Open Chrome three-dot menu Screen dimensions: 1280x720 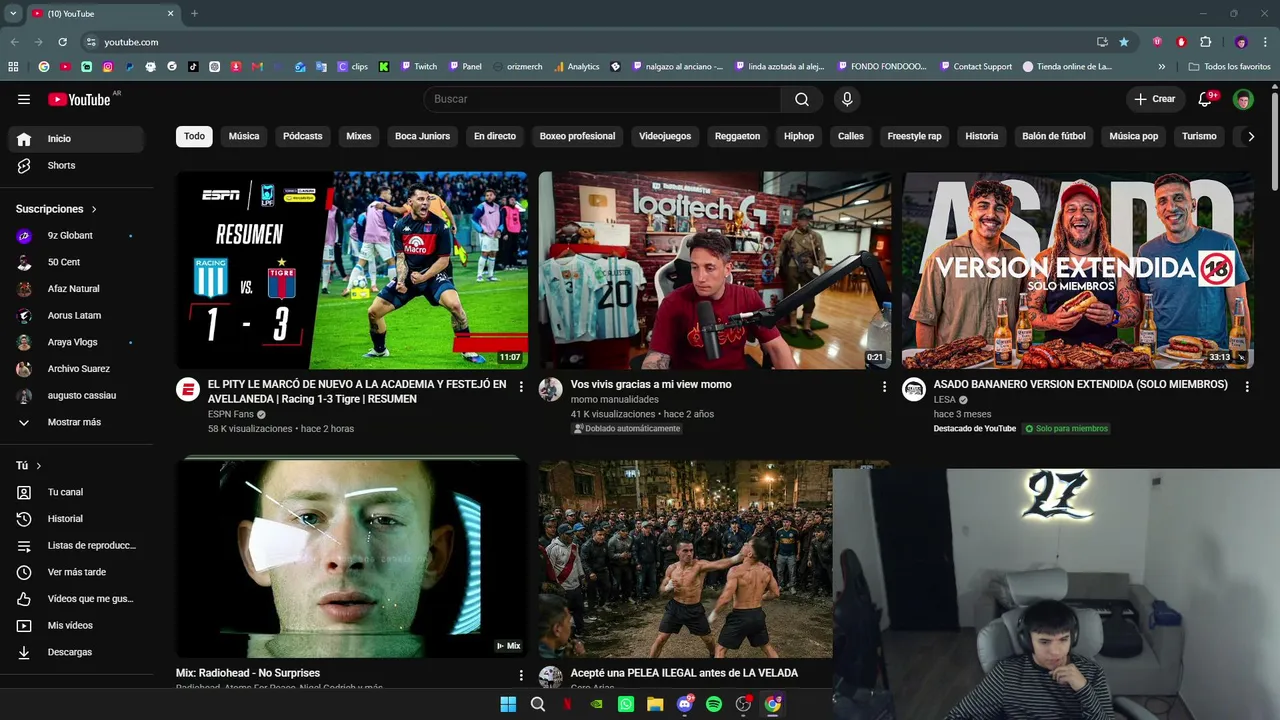tap(1265, 42)
